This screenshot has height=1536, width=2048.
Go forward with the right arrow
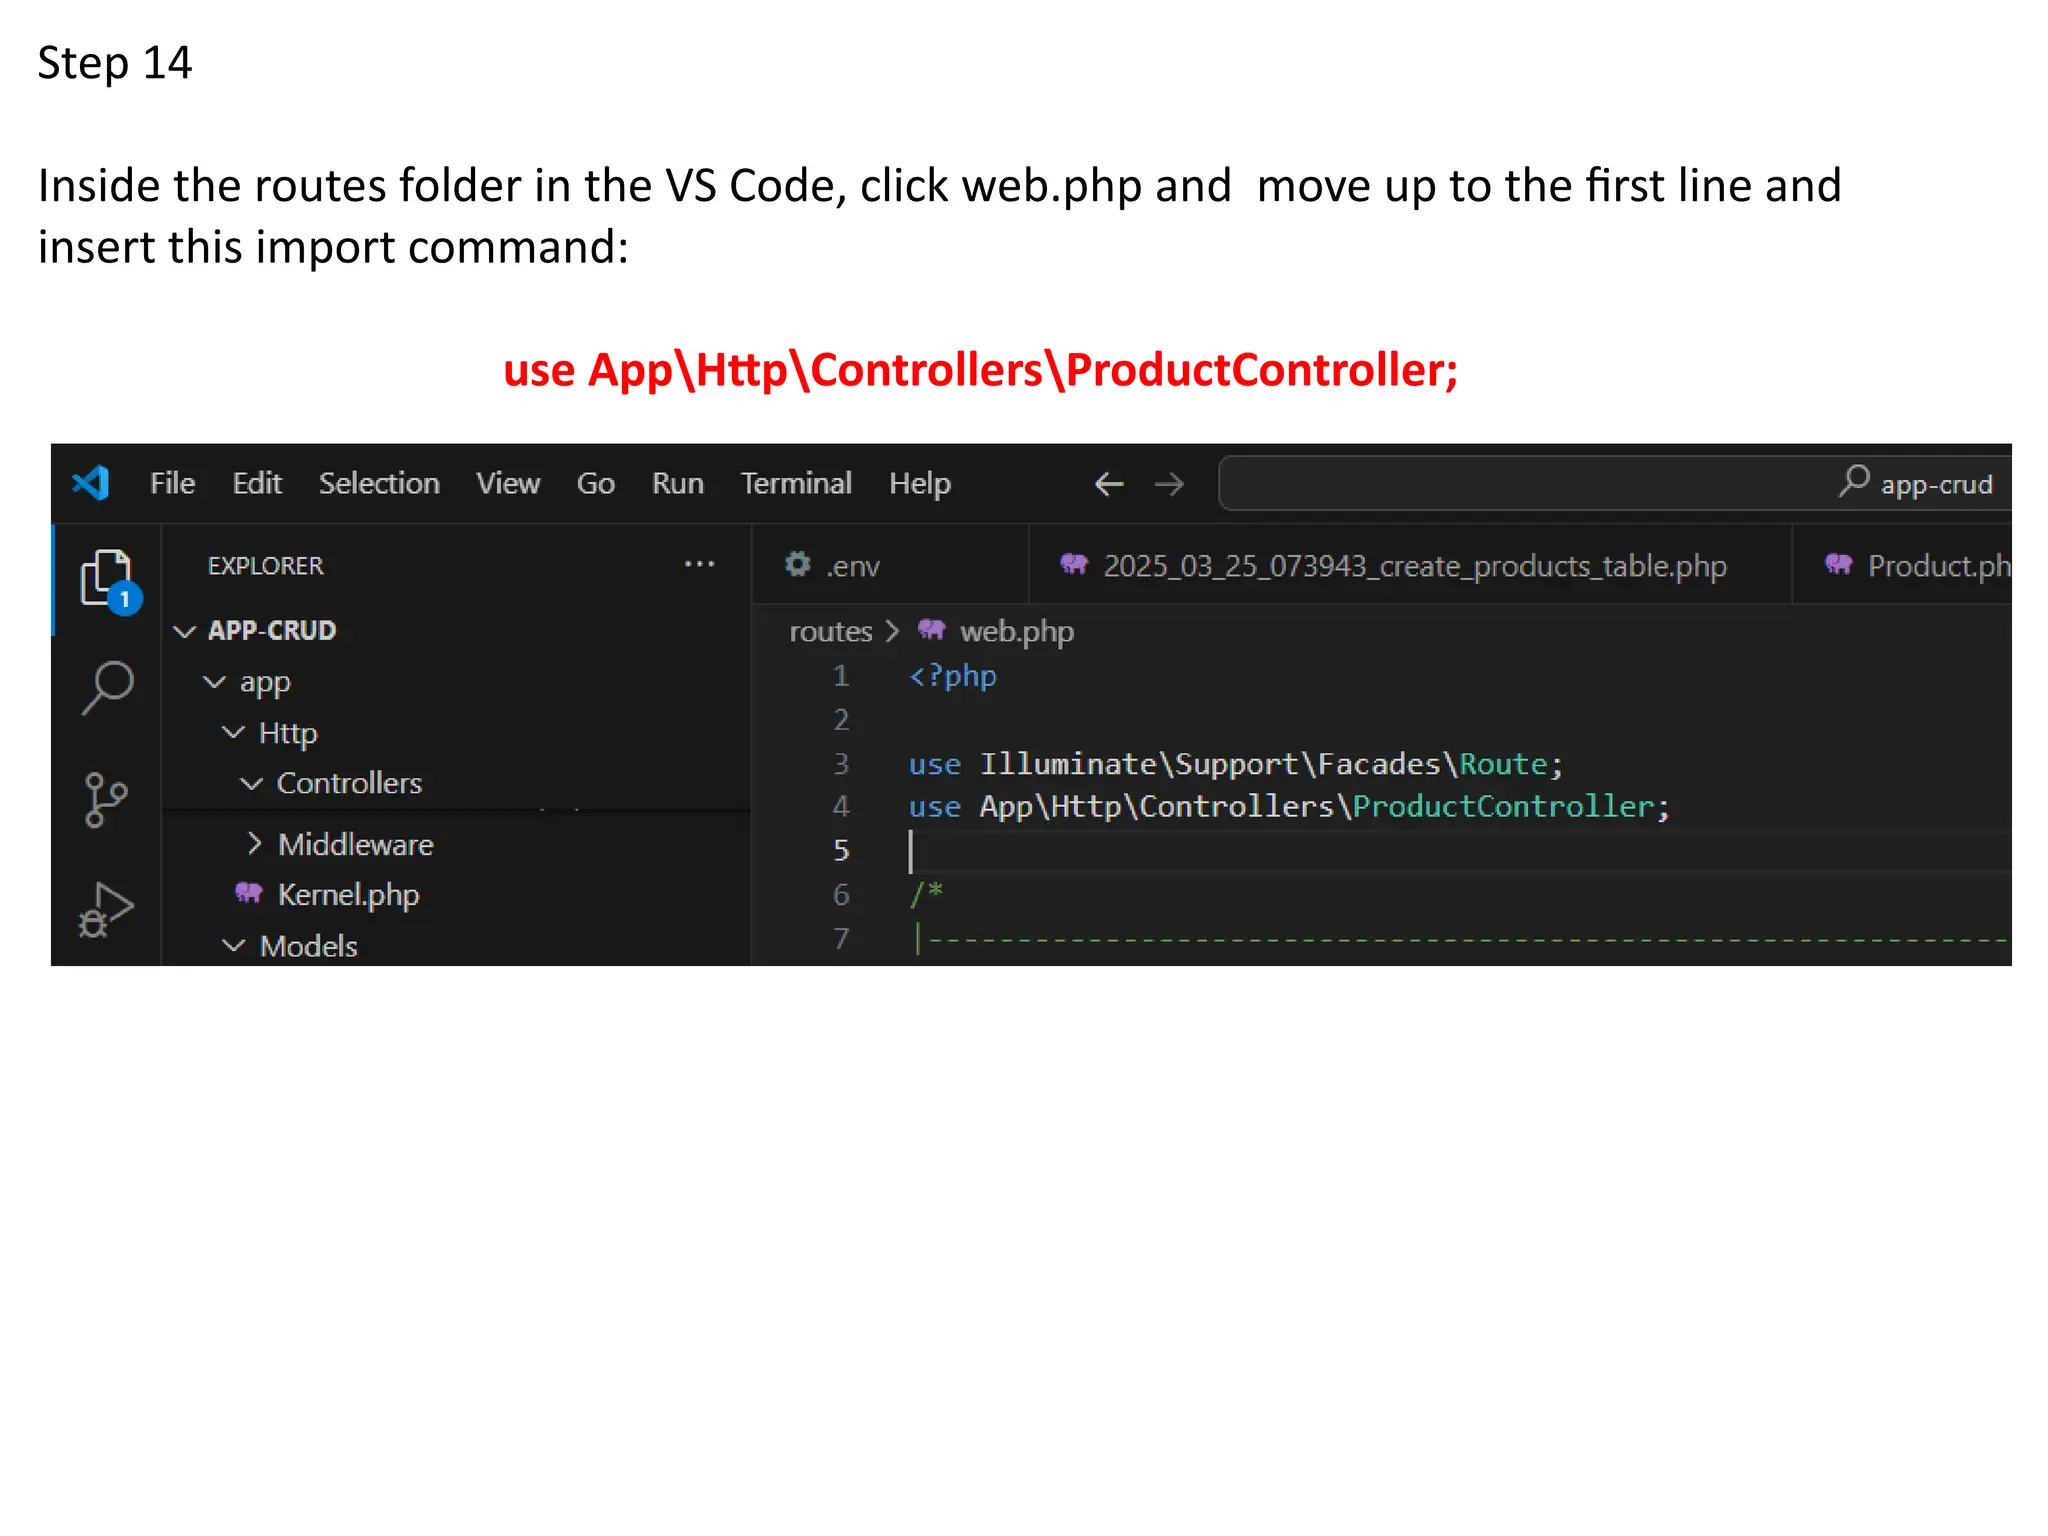click(x=1169, y=485)
